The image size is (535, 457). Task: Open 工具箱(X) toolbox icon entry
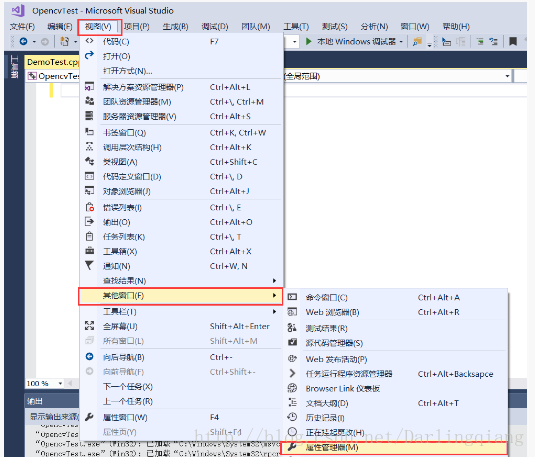click(181, 252)
